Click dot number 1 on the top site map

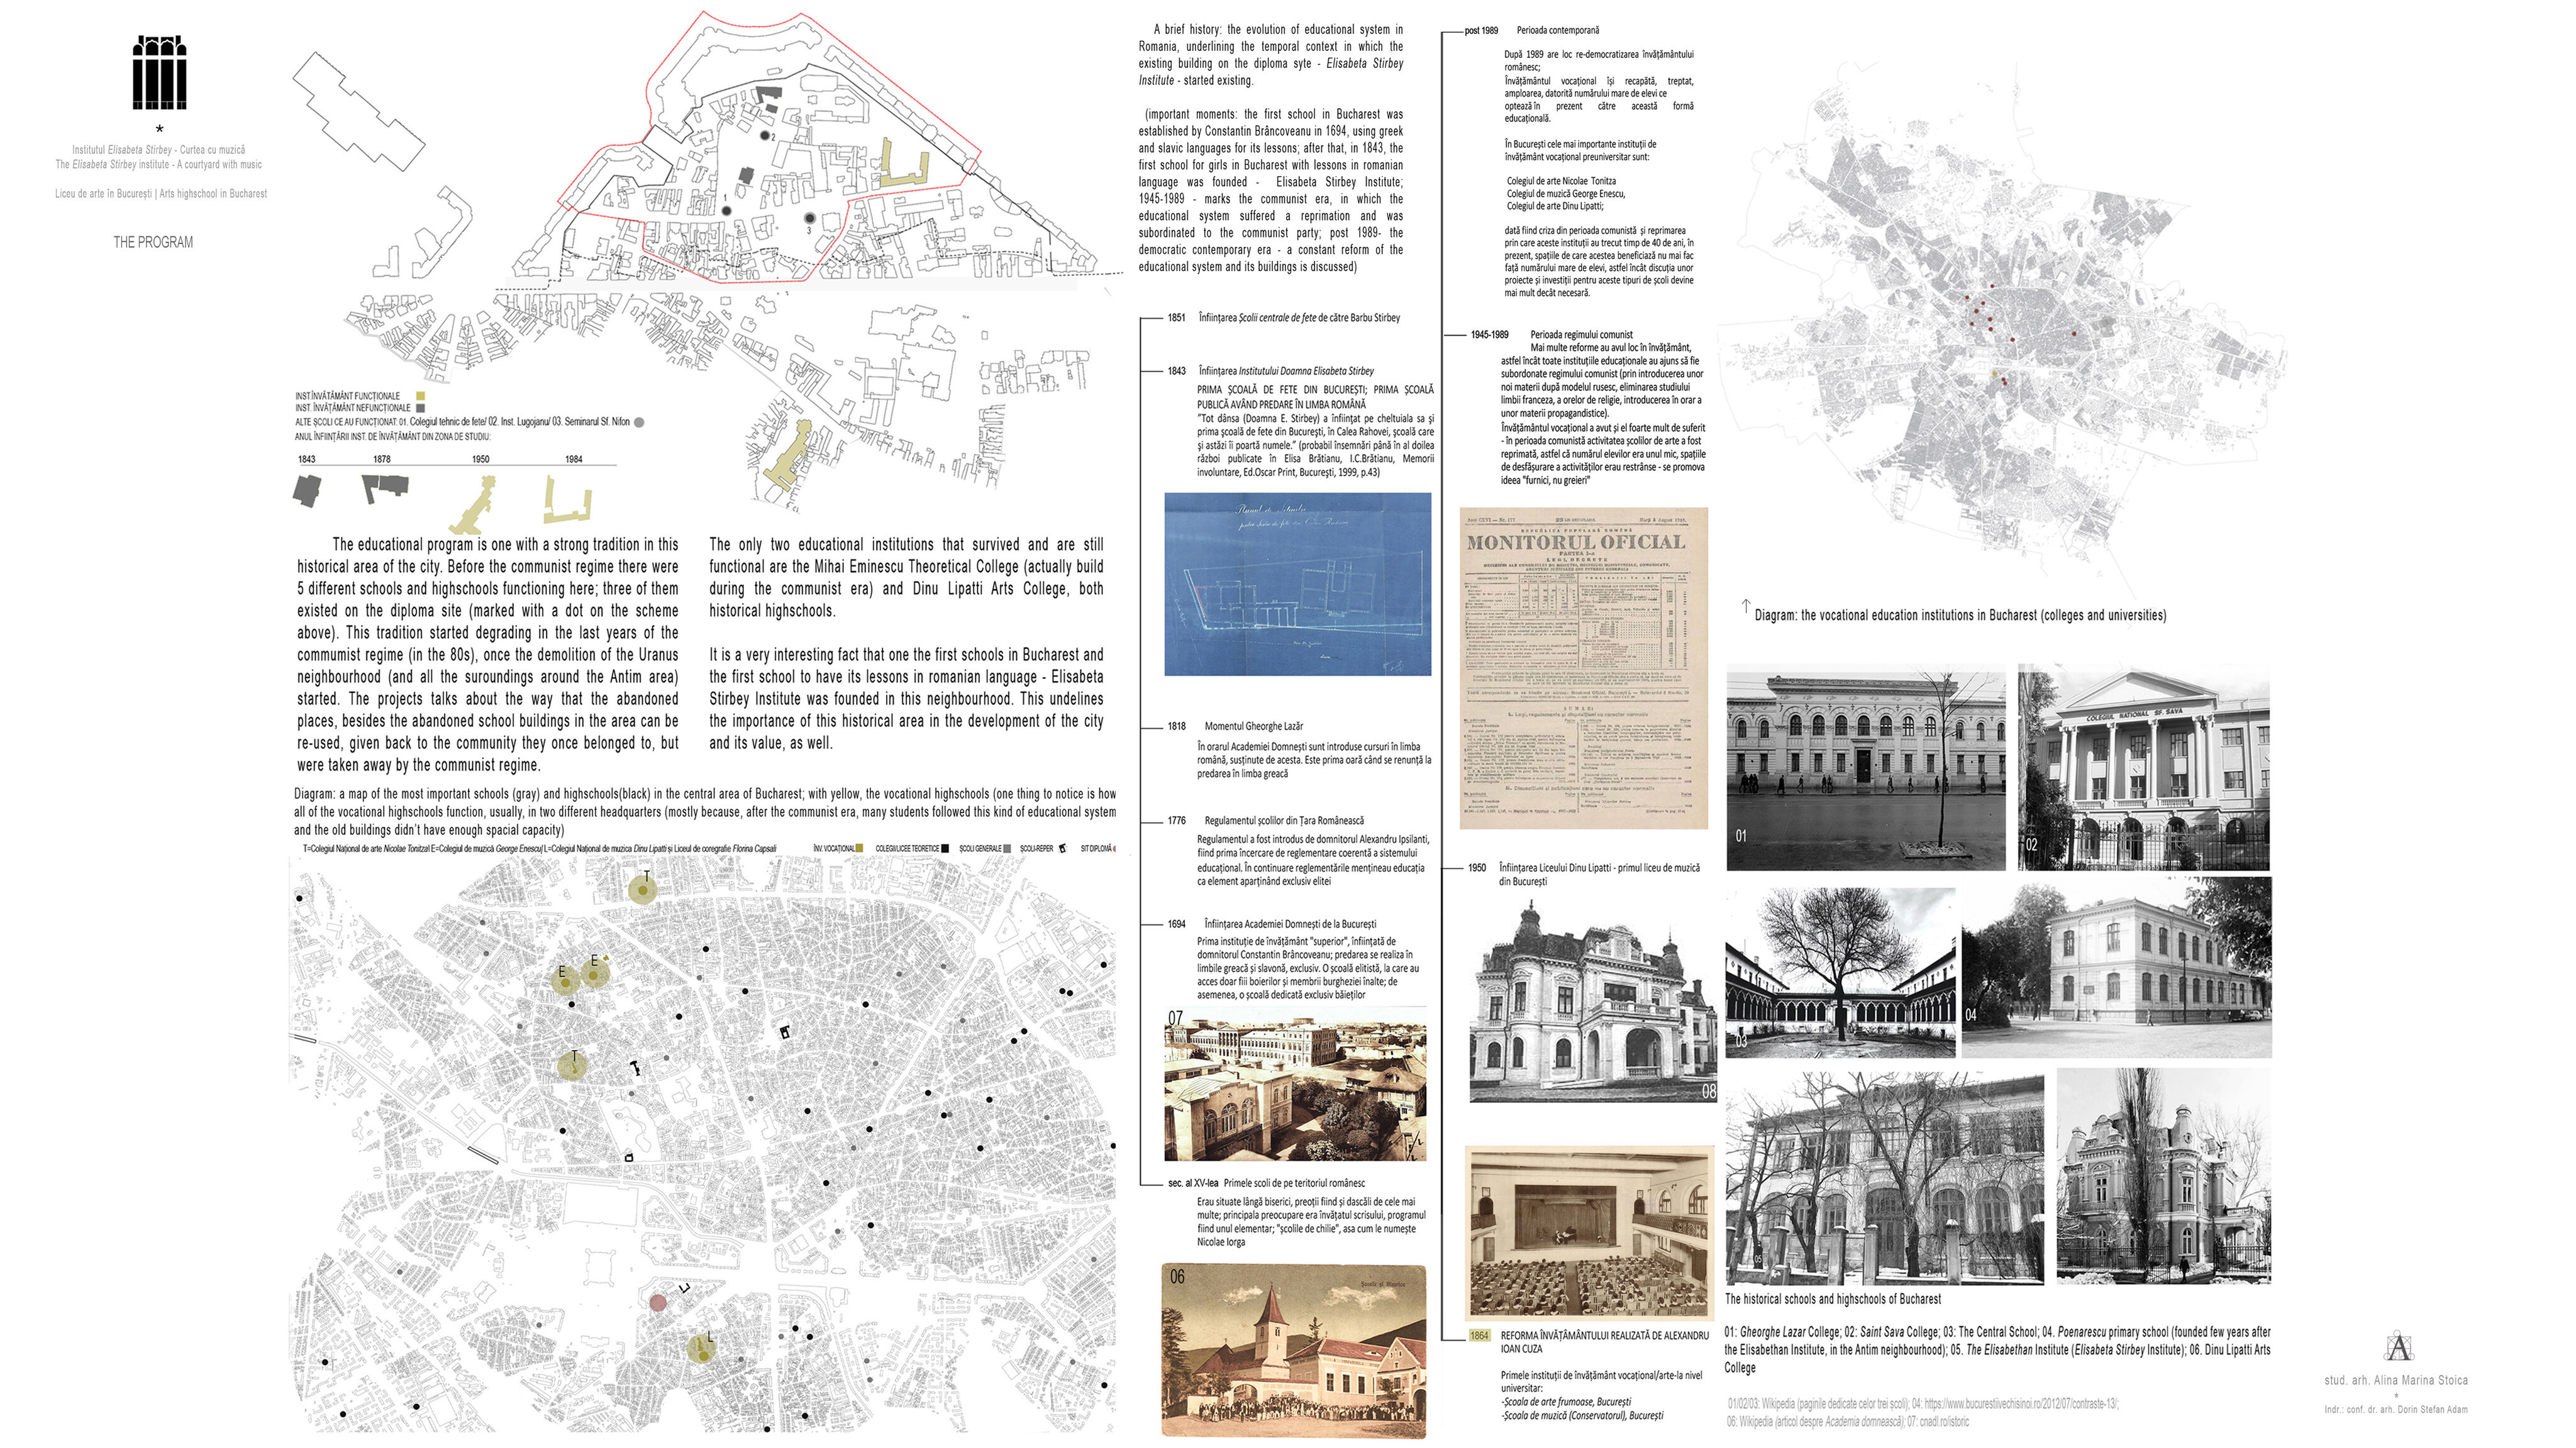pos(728,211)
